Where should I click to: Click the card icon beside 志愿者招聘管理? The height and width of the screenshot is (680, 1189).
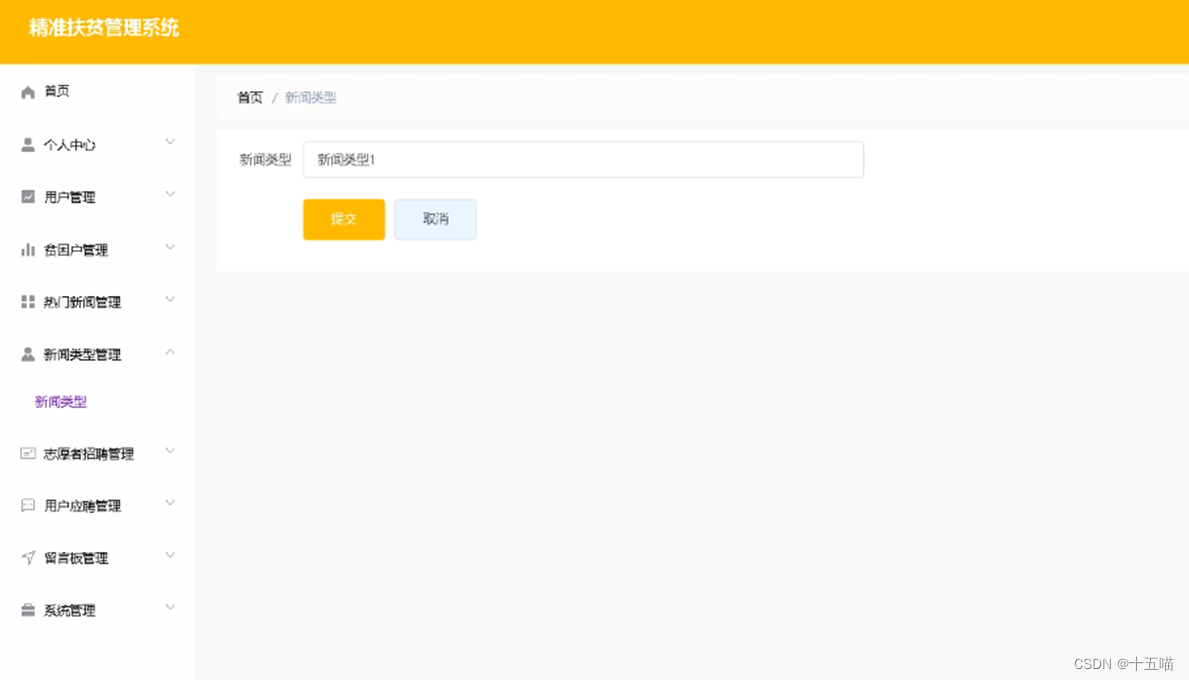coord(28,453)
